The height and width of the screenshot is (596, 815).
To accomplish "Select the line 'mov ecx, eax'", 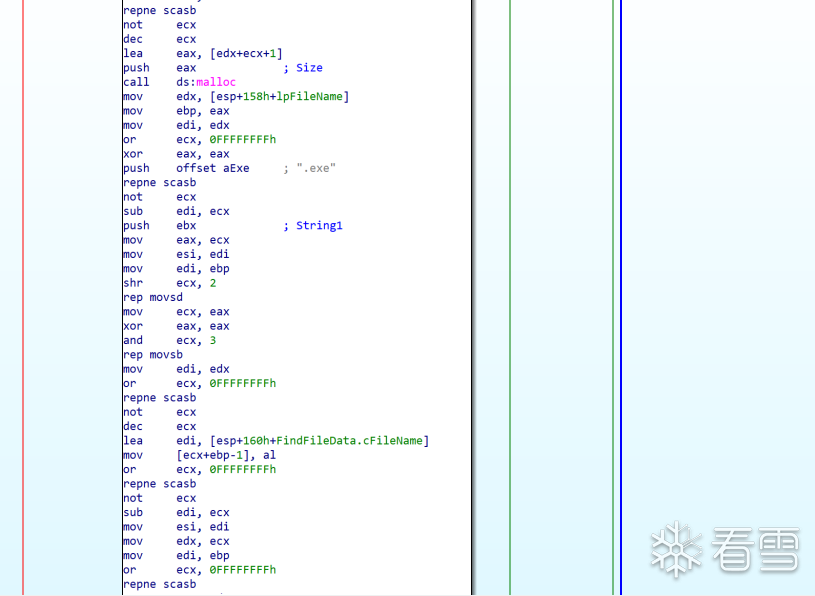I will [x=176, y=312].
